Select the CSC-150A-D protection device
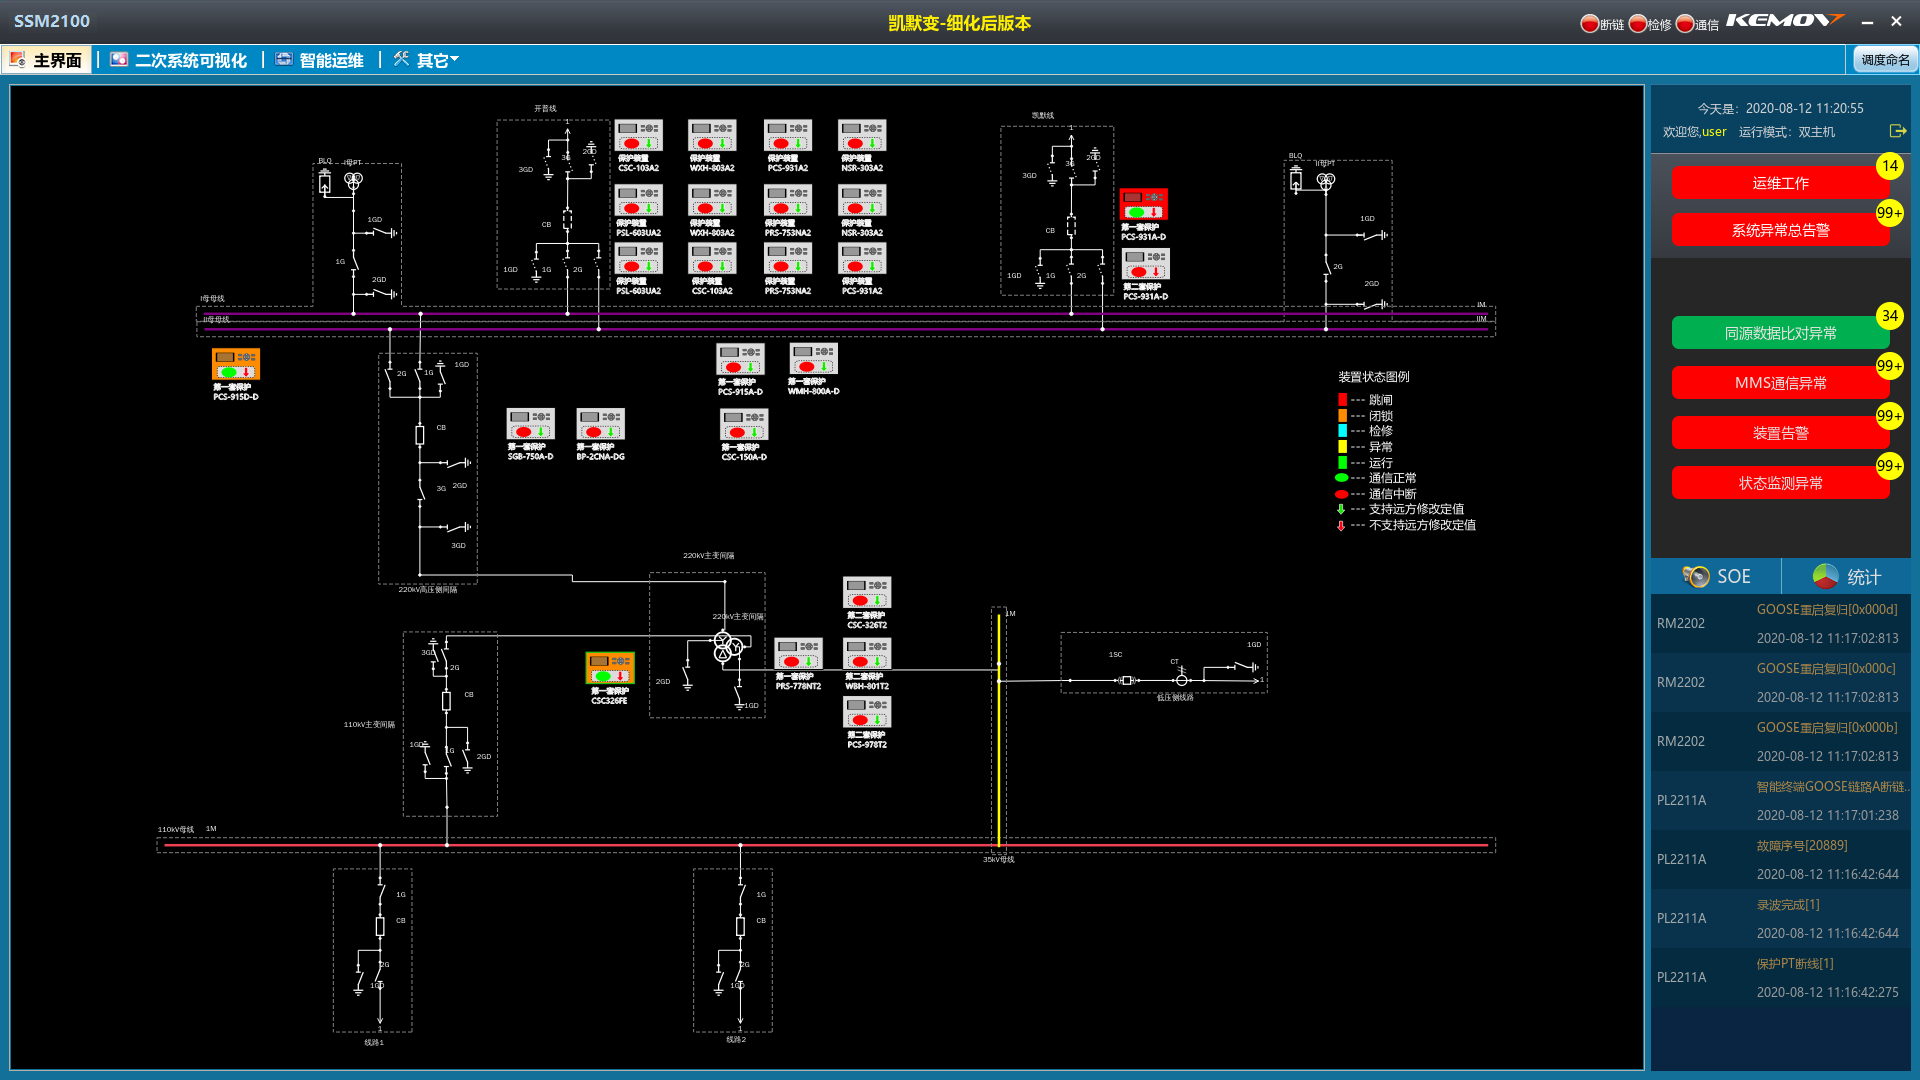 [744, 425]
